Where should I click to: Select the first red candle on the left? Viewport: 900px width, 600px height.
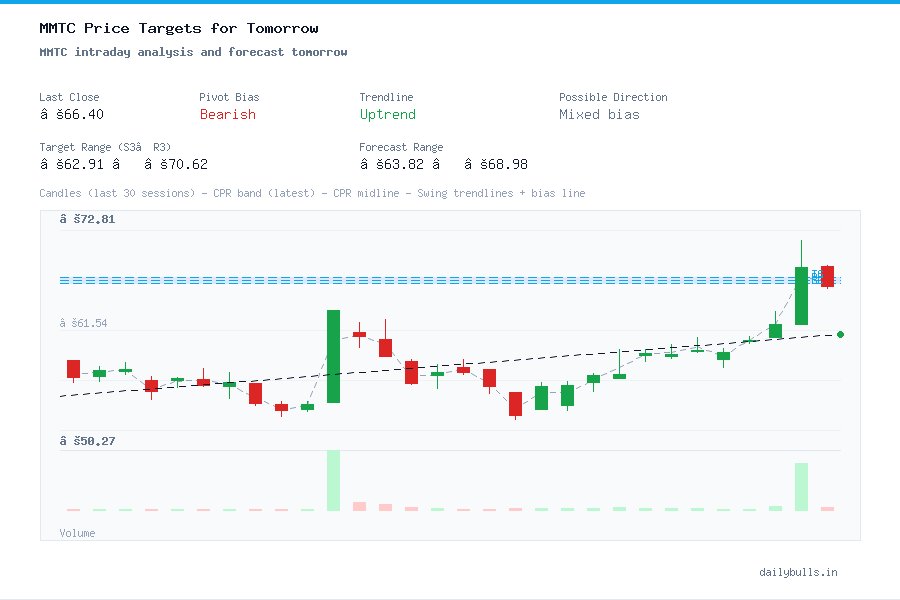(72, 370)
